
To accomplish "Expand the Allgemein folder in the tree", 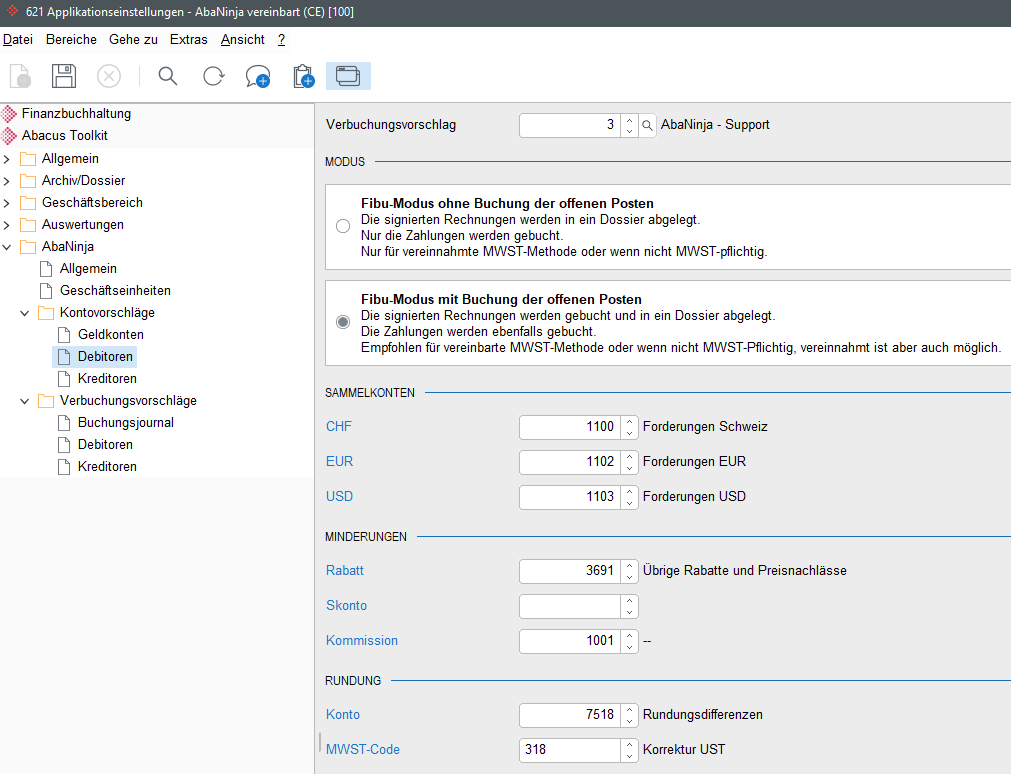I will [x=6, y=159].
